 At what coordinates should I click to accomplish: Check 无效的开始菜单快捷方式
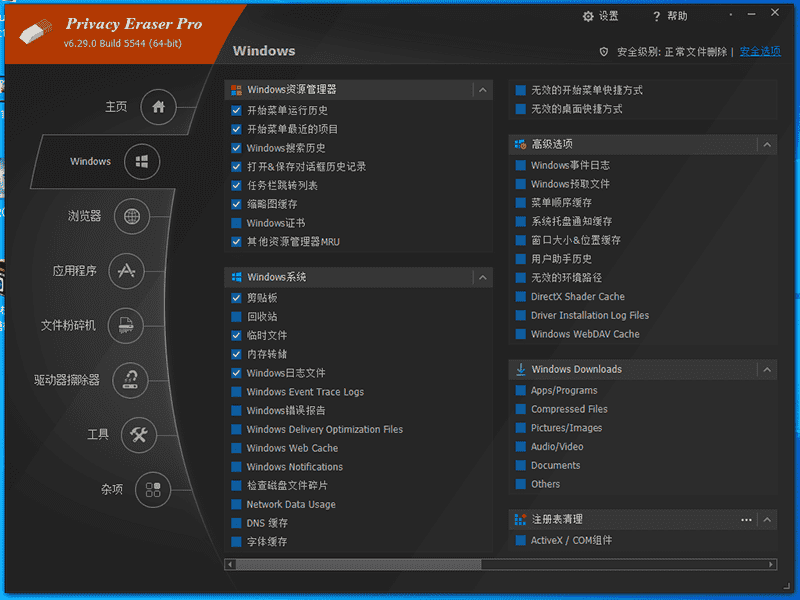point(520,90)
